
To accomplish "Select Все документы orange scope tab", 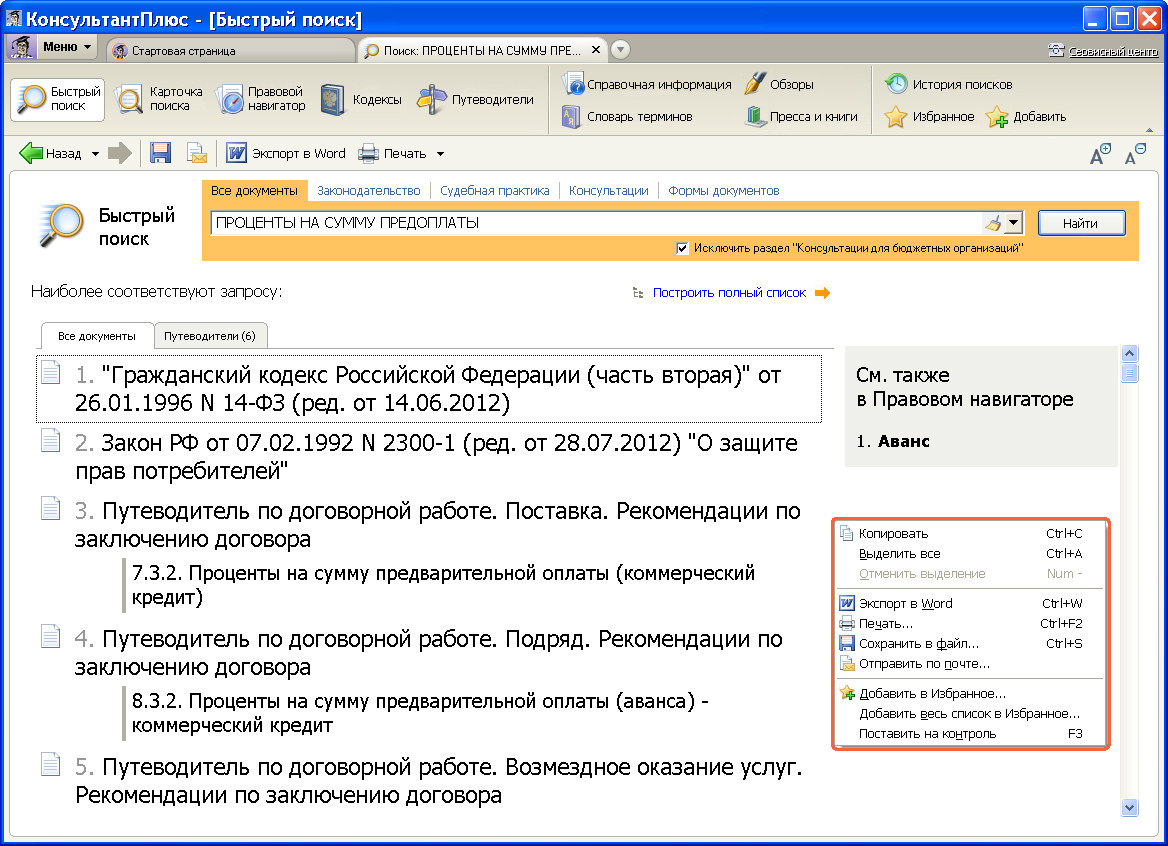I will pos(254,191).
